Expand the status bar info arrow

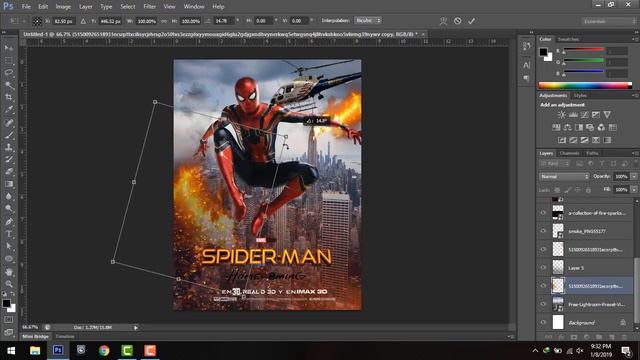pos(136,327)
